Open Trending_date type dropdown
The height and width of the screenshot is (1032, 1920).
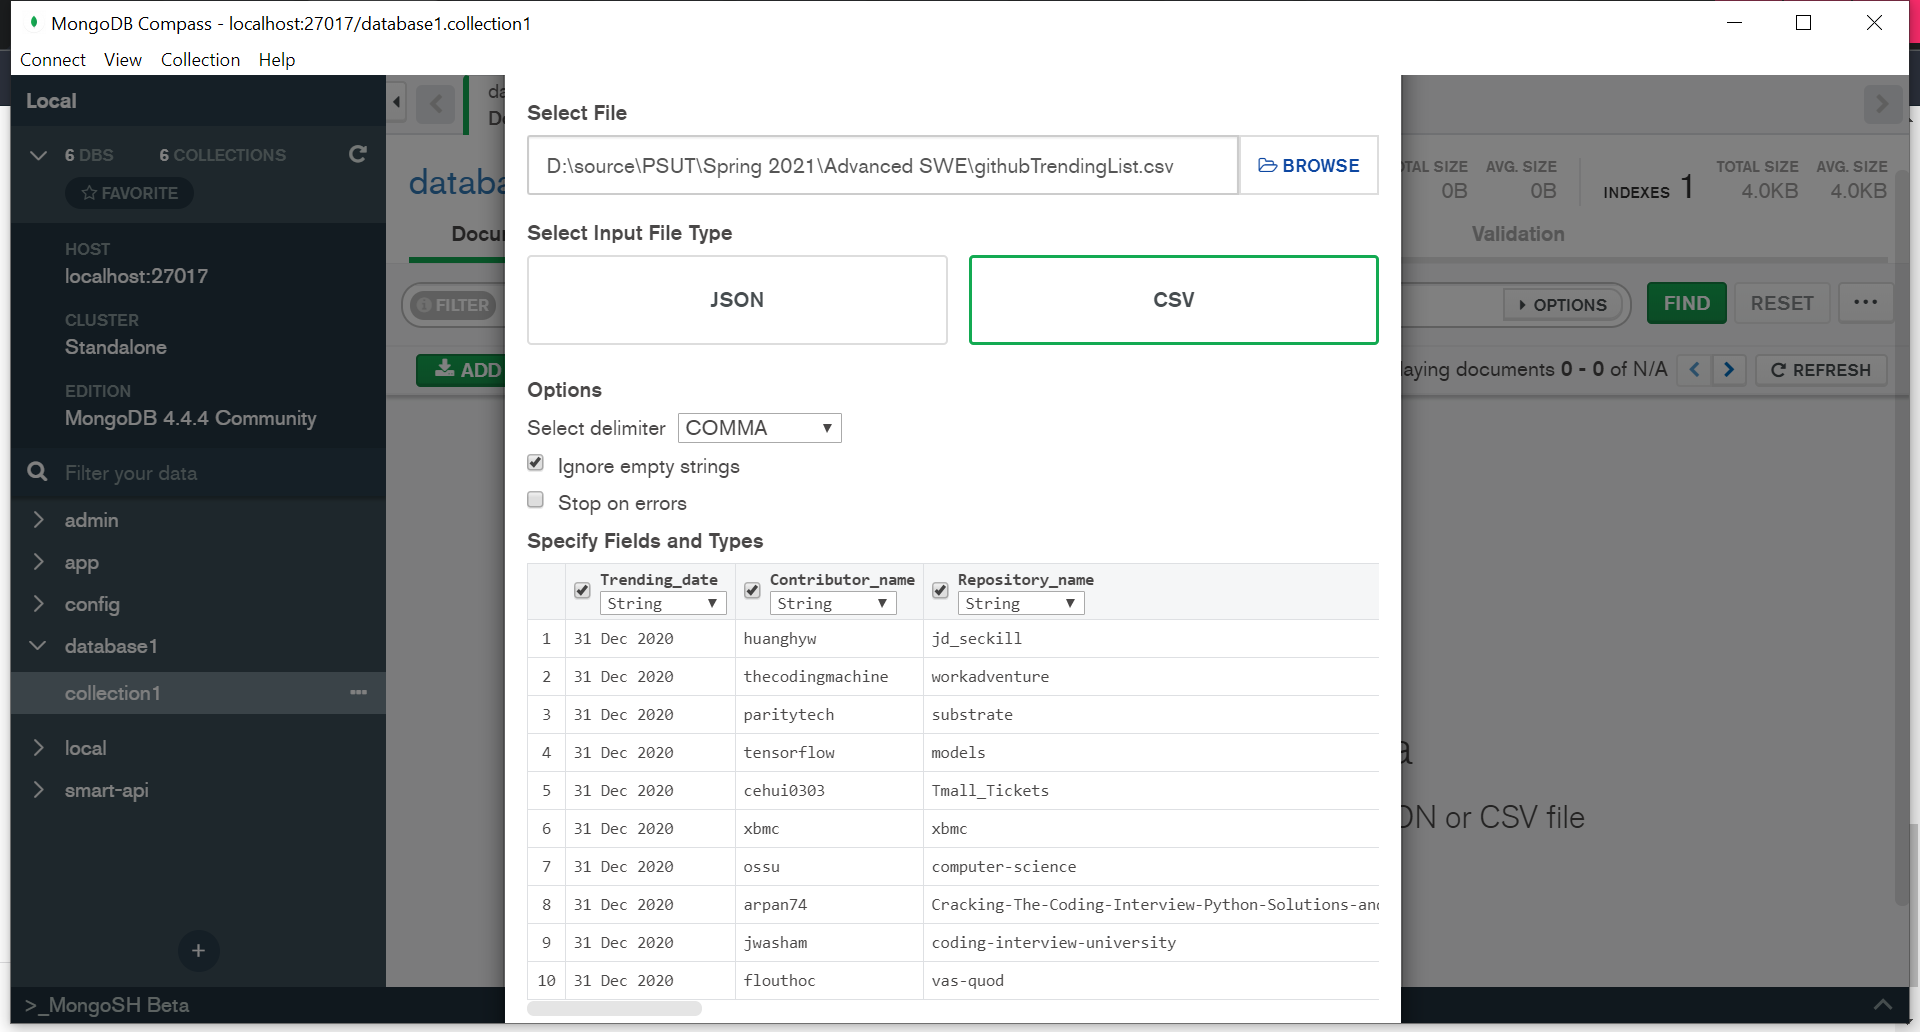tap(662, 604)
